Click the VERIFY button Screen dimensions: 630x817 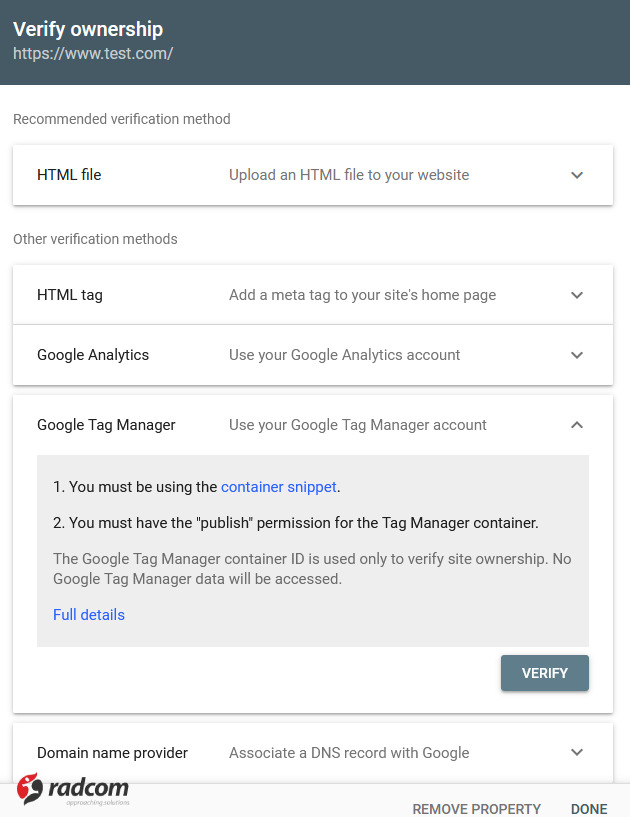click(x=544, y=673)
